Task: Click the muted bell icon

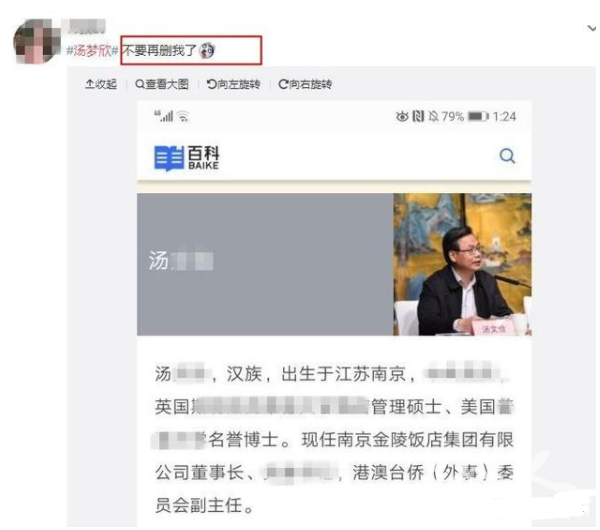Action: click(x=433, y=116)
